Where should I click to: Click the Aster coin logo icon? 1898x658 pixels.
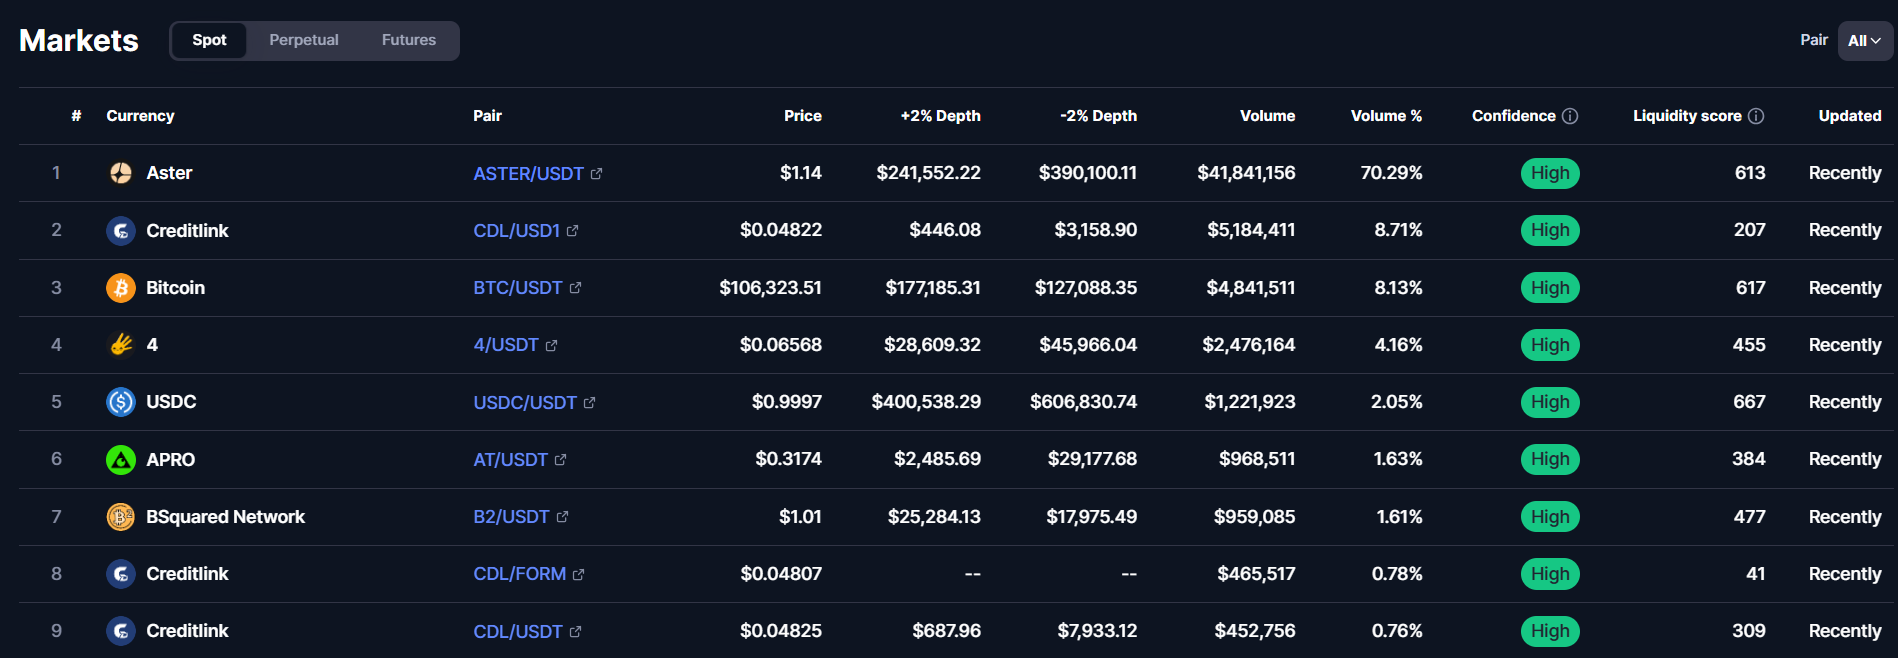[121, 173]
